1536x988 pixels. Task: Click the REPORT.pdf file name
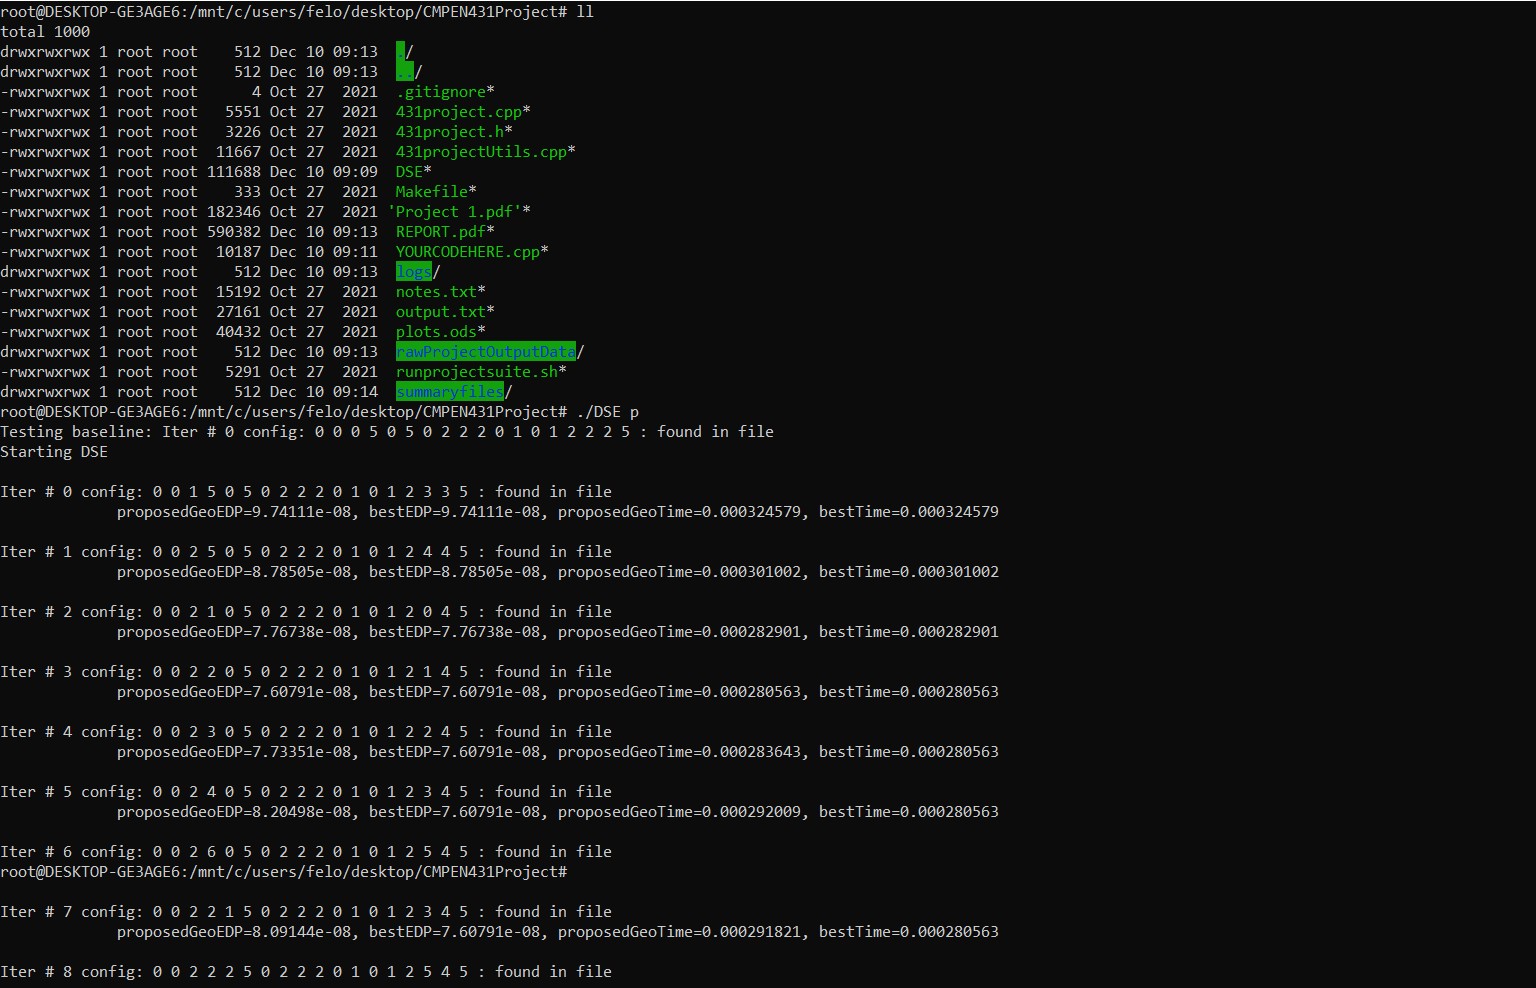coord(441,232)
